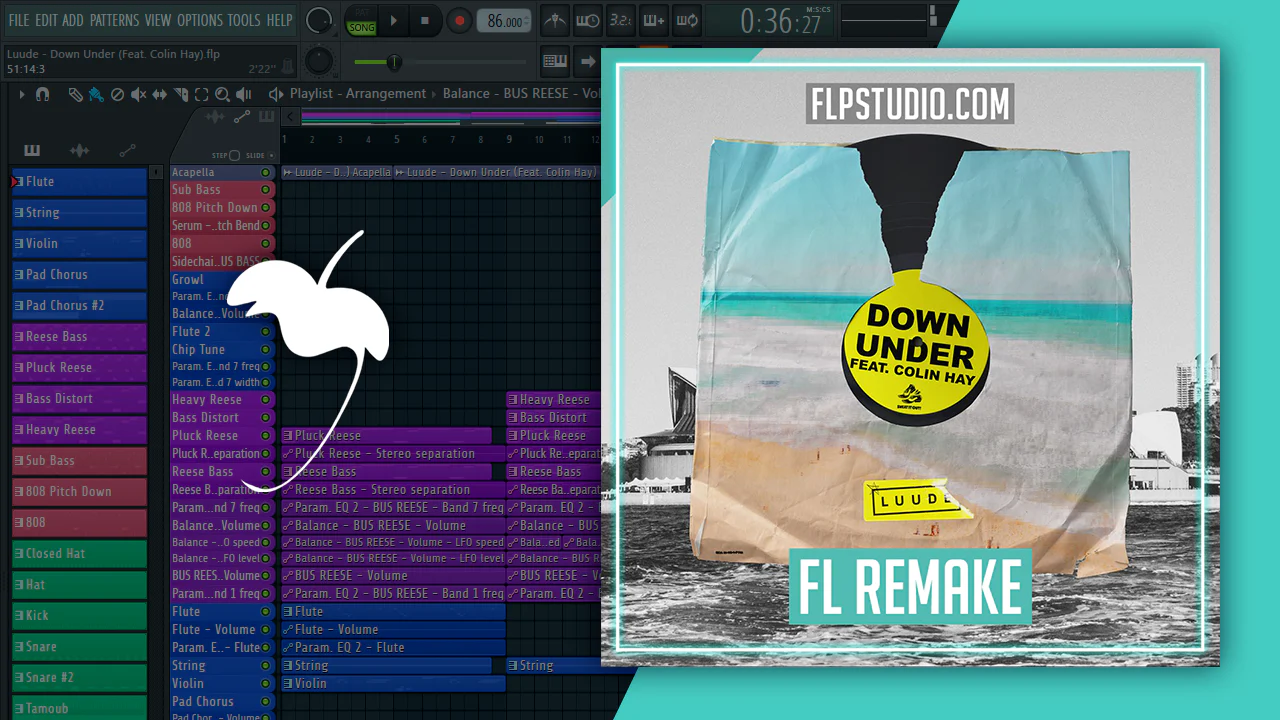This screenshot has width=1280, height=720.
Task: Mute the Violin track
Action: (x=265, y=684)
